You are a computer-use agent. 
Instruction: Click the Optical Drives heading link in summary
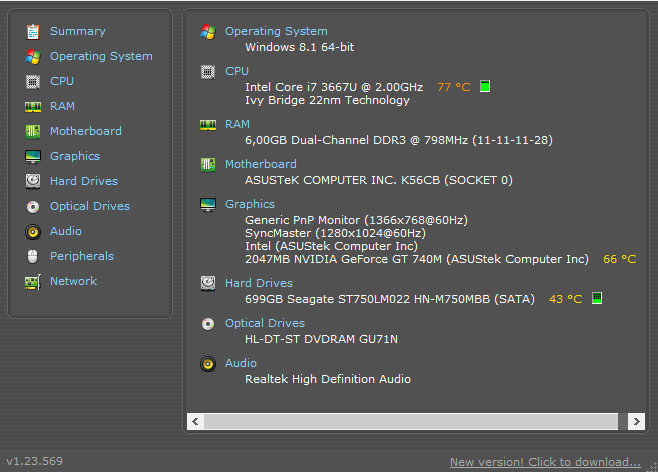(265, 323)
